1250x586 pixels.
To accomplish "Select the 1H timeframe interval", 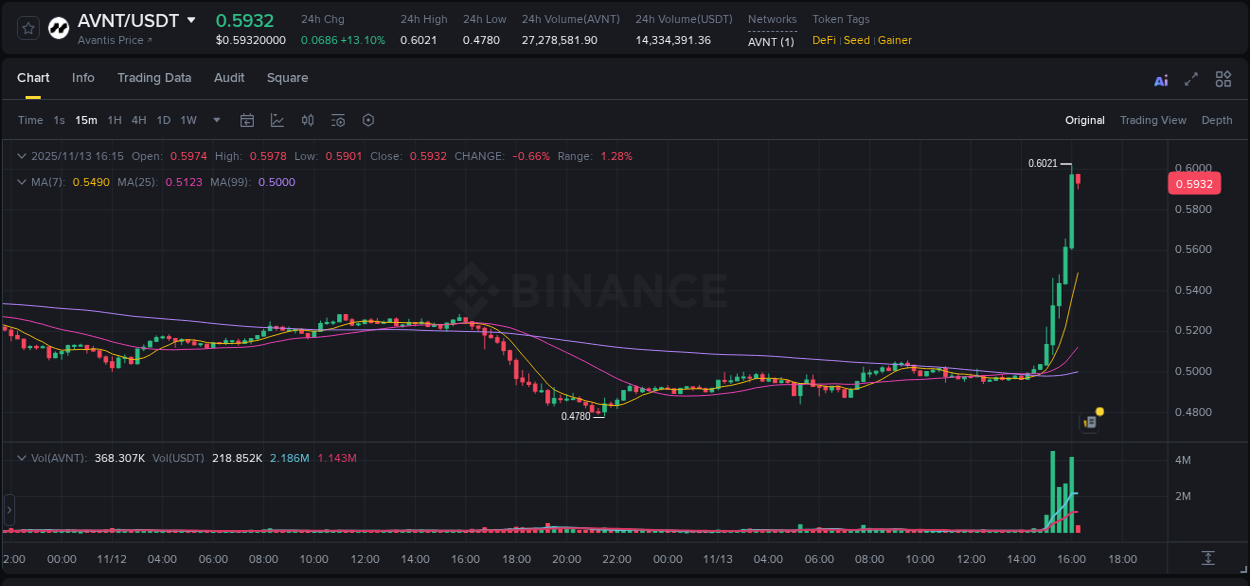I will [x=114, y=120].
